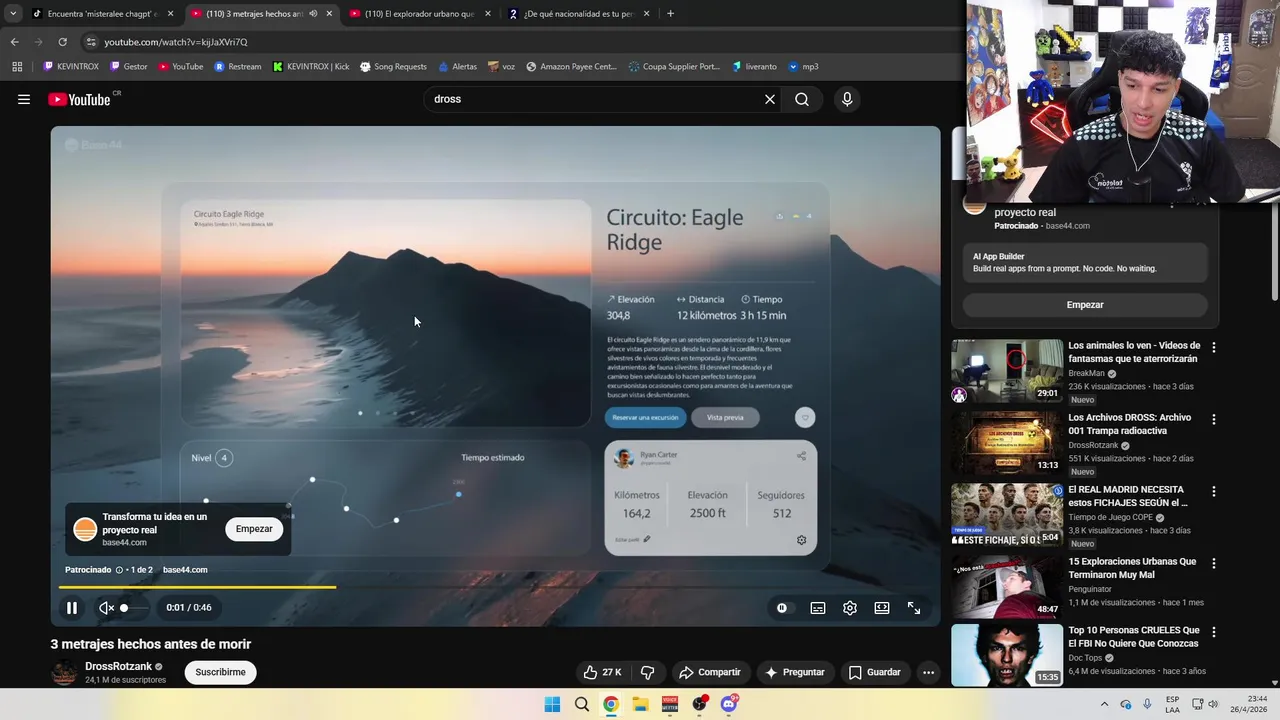1280x720 pixels.
Task: Open options for 'EL REAL MADRID NECESITA' video
Action: (1214, 492)
